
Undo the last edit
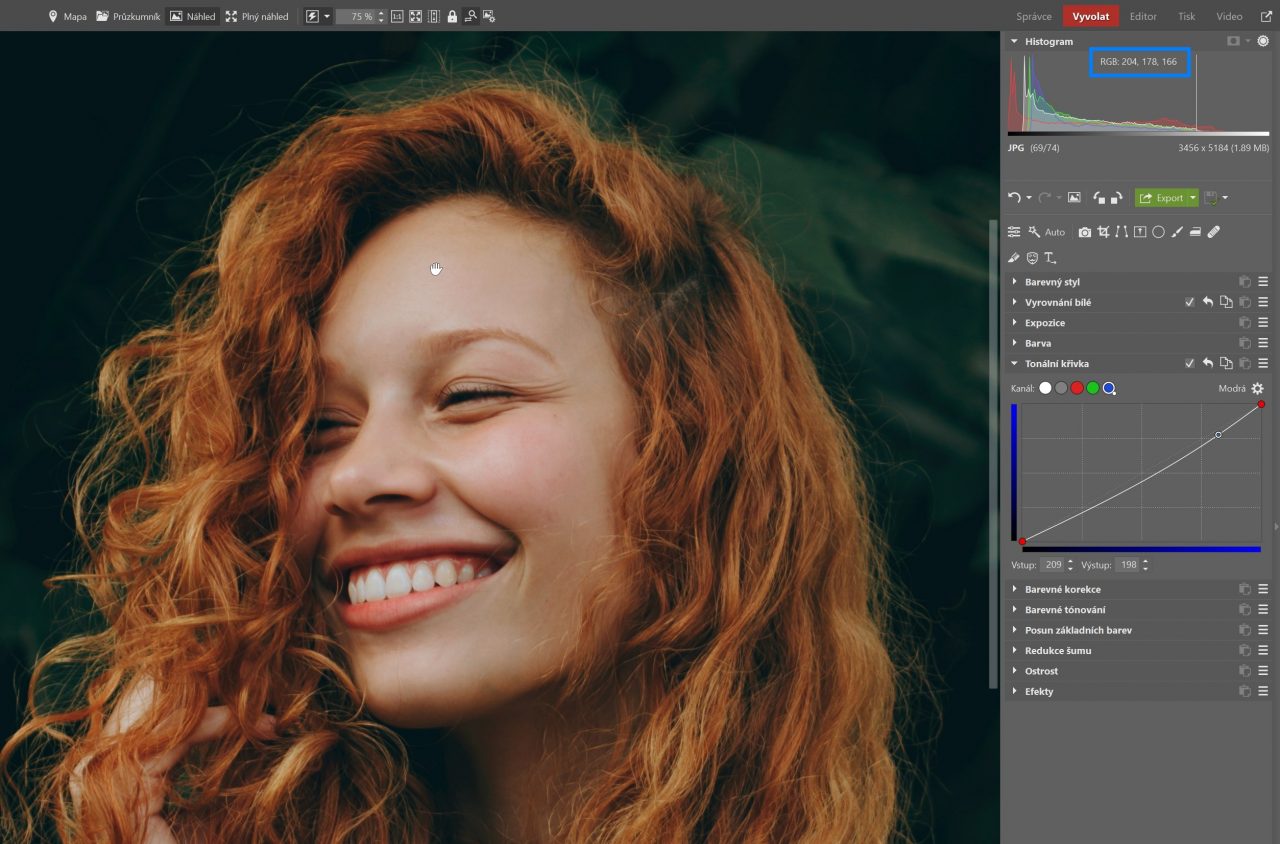(x=1014, y=198)
